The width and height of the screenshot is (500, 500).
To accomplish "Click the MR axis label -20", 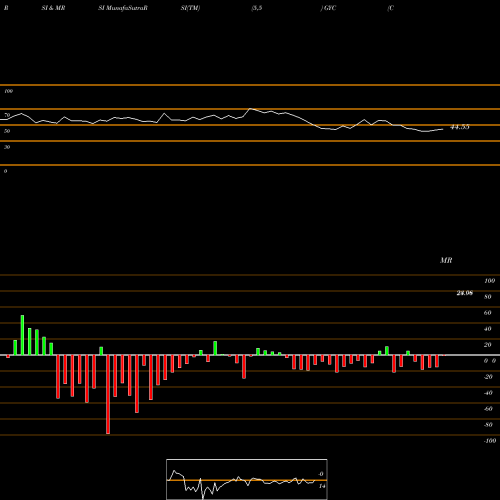I will (488, 377).
